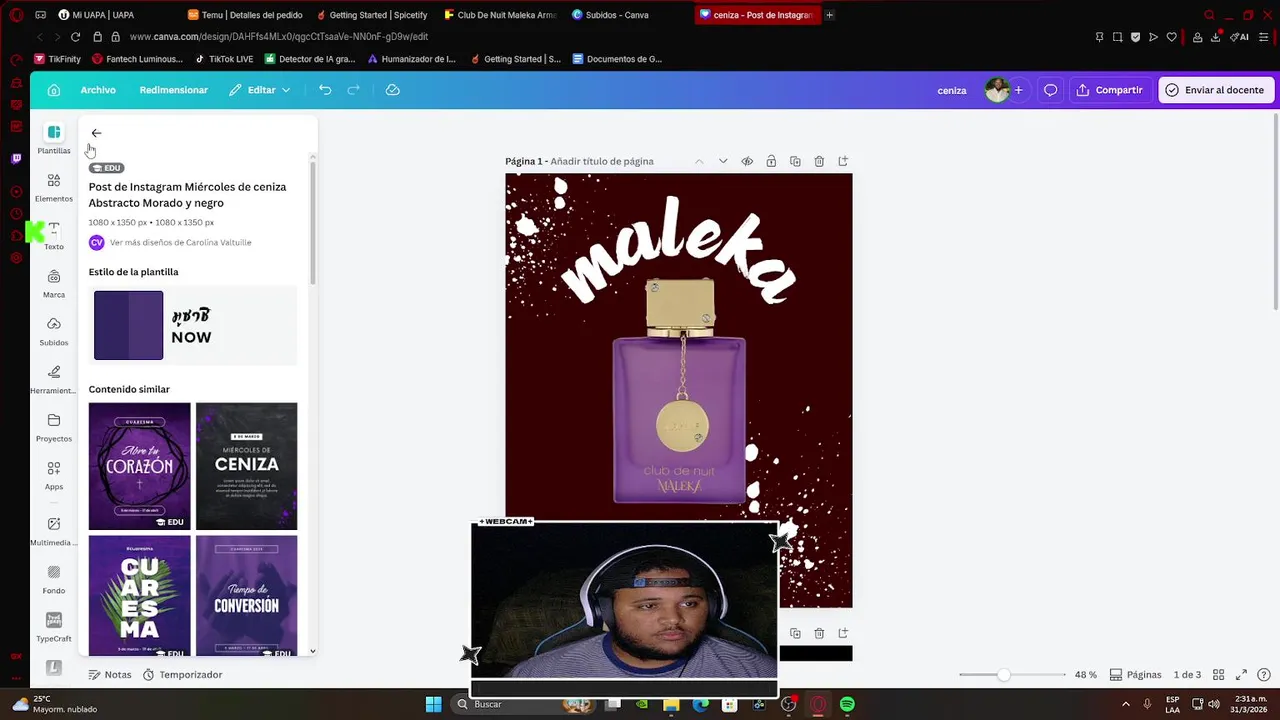The image size is (1280, 720).
Task: Open the Editar dropdown
Action: 259,90
